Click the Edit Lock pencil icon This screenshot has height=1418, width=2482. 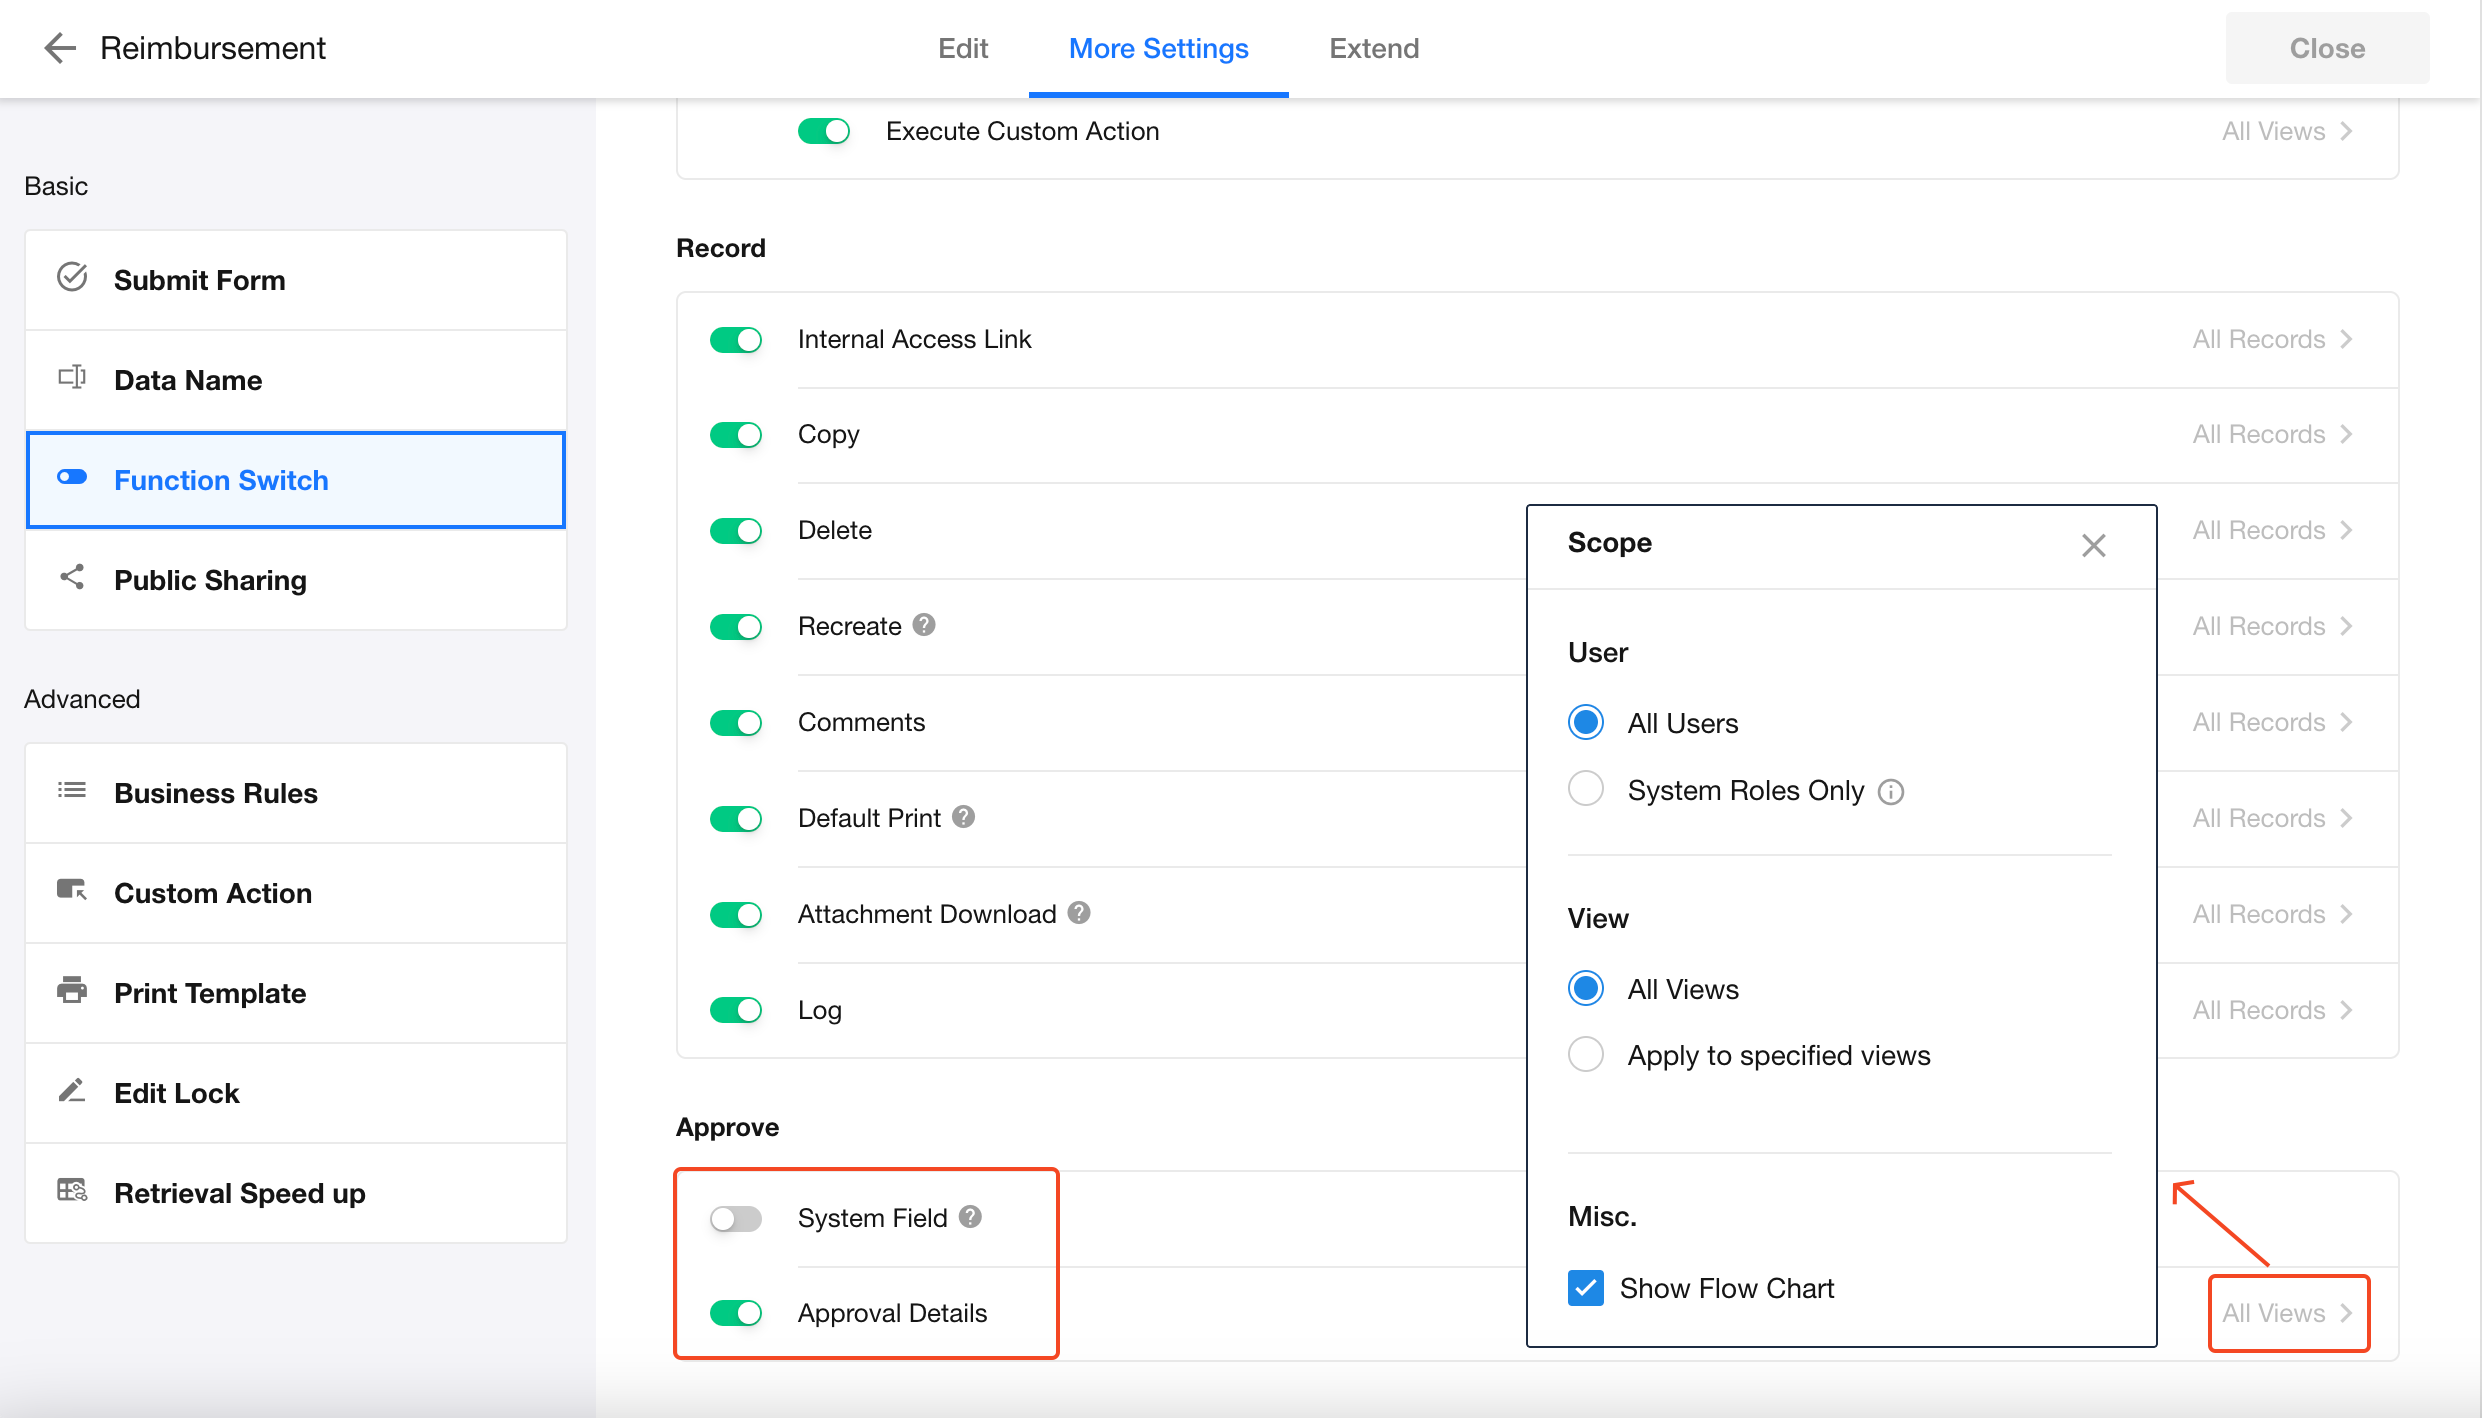(72, 1091)
